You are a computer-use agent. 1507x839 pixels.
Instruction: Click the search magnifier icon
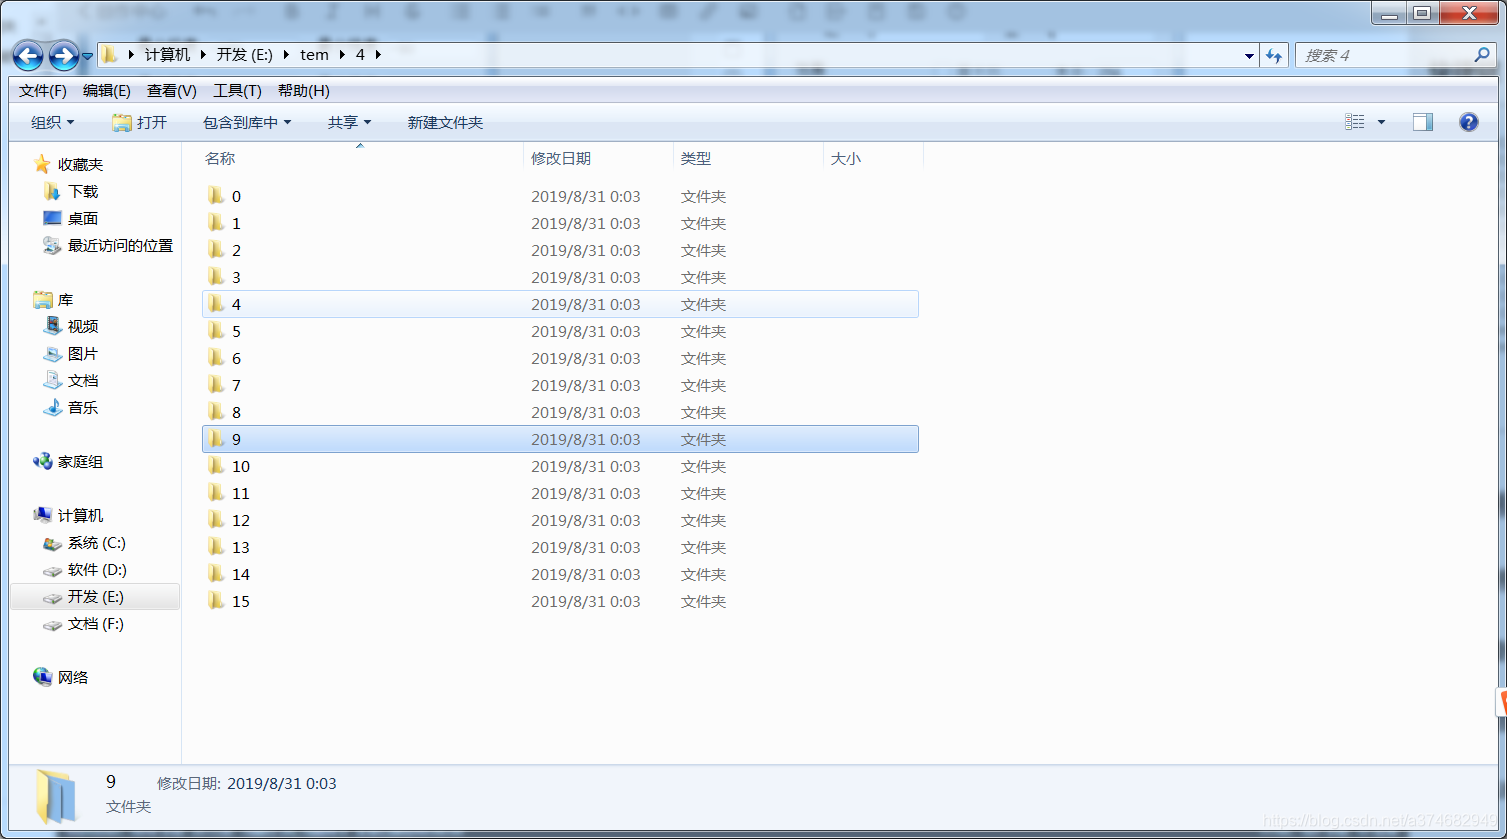pos(1482,55)
